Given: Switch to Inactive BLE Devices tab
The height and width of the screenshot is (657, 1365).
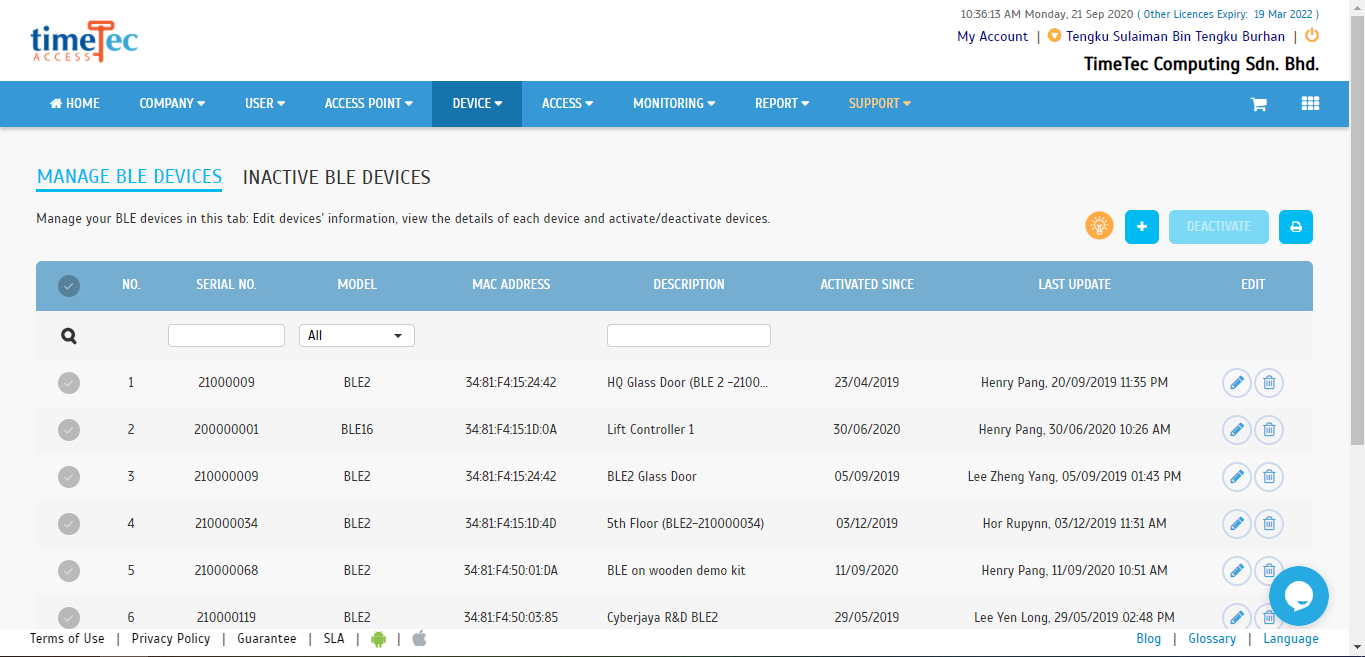Looking at the screenshot, I should click(337, 178).
